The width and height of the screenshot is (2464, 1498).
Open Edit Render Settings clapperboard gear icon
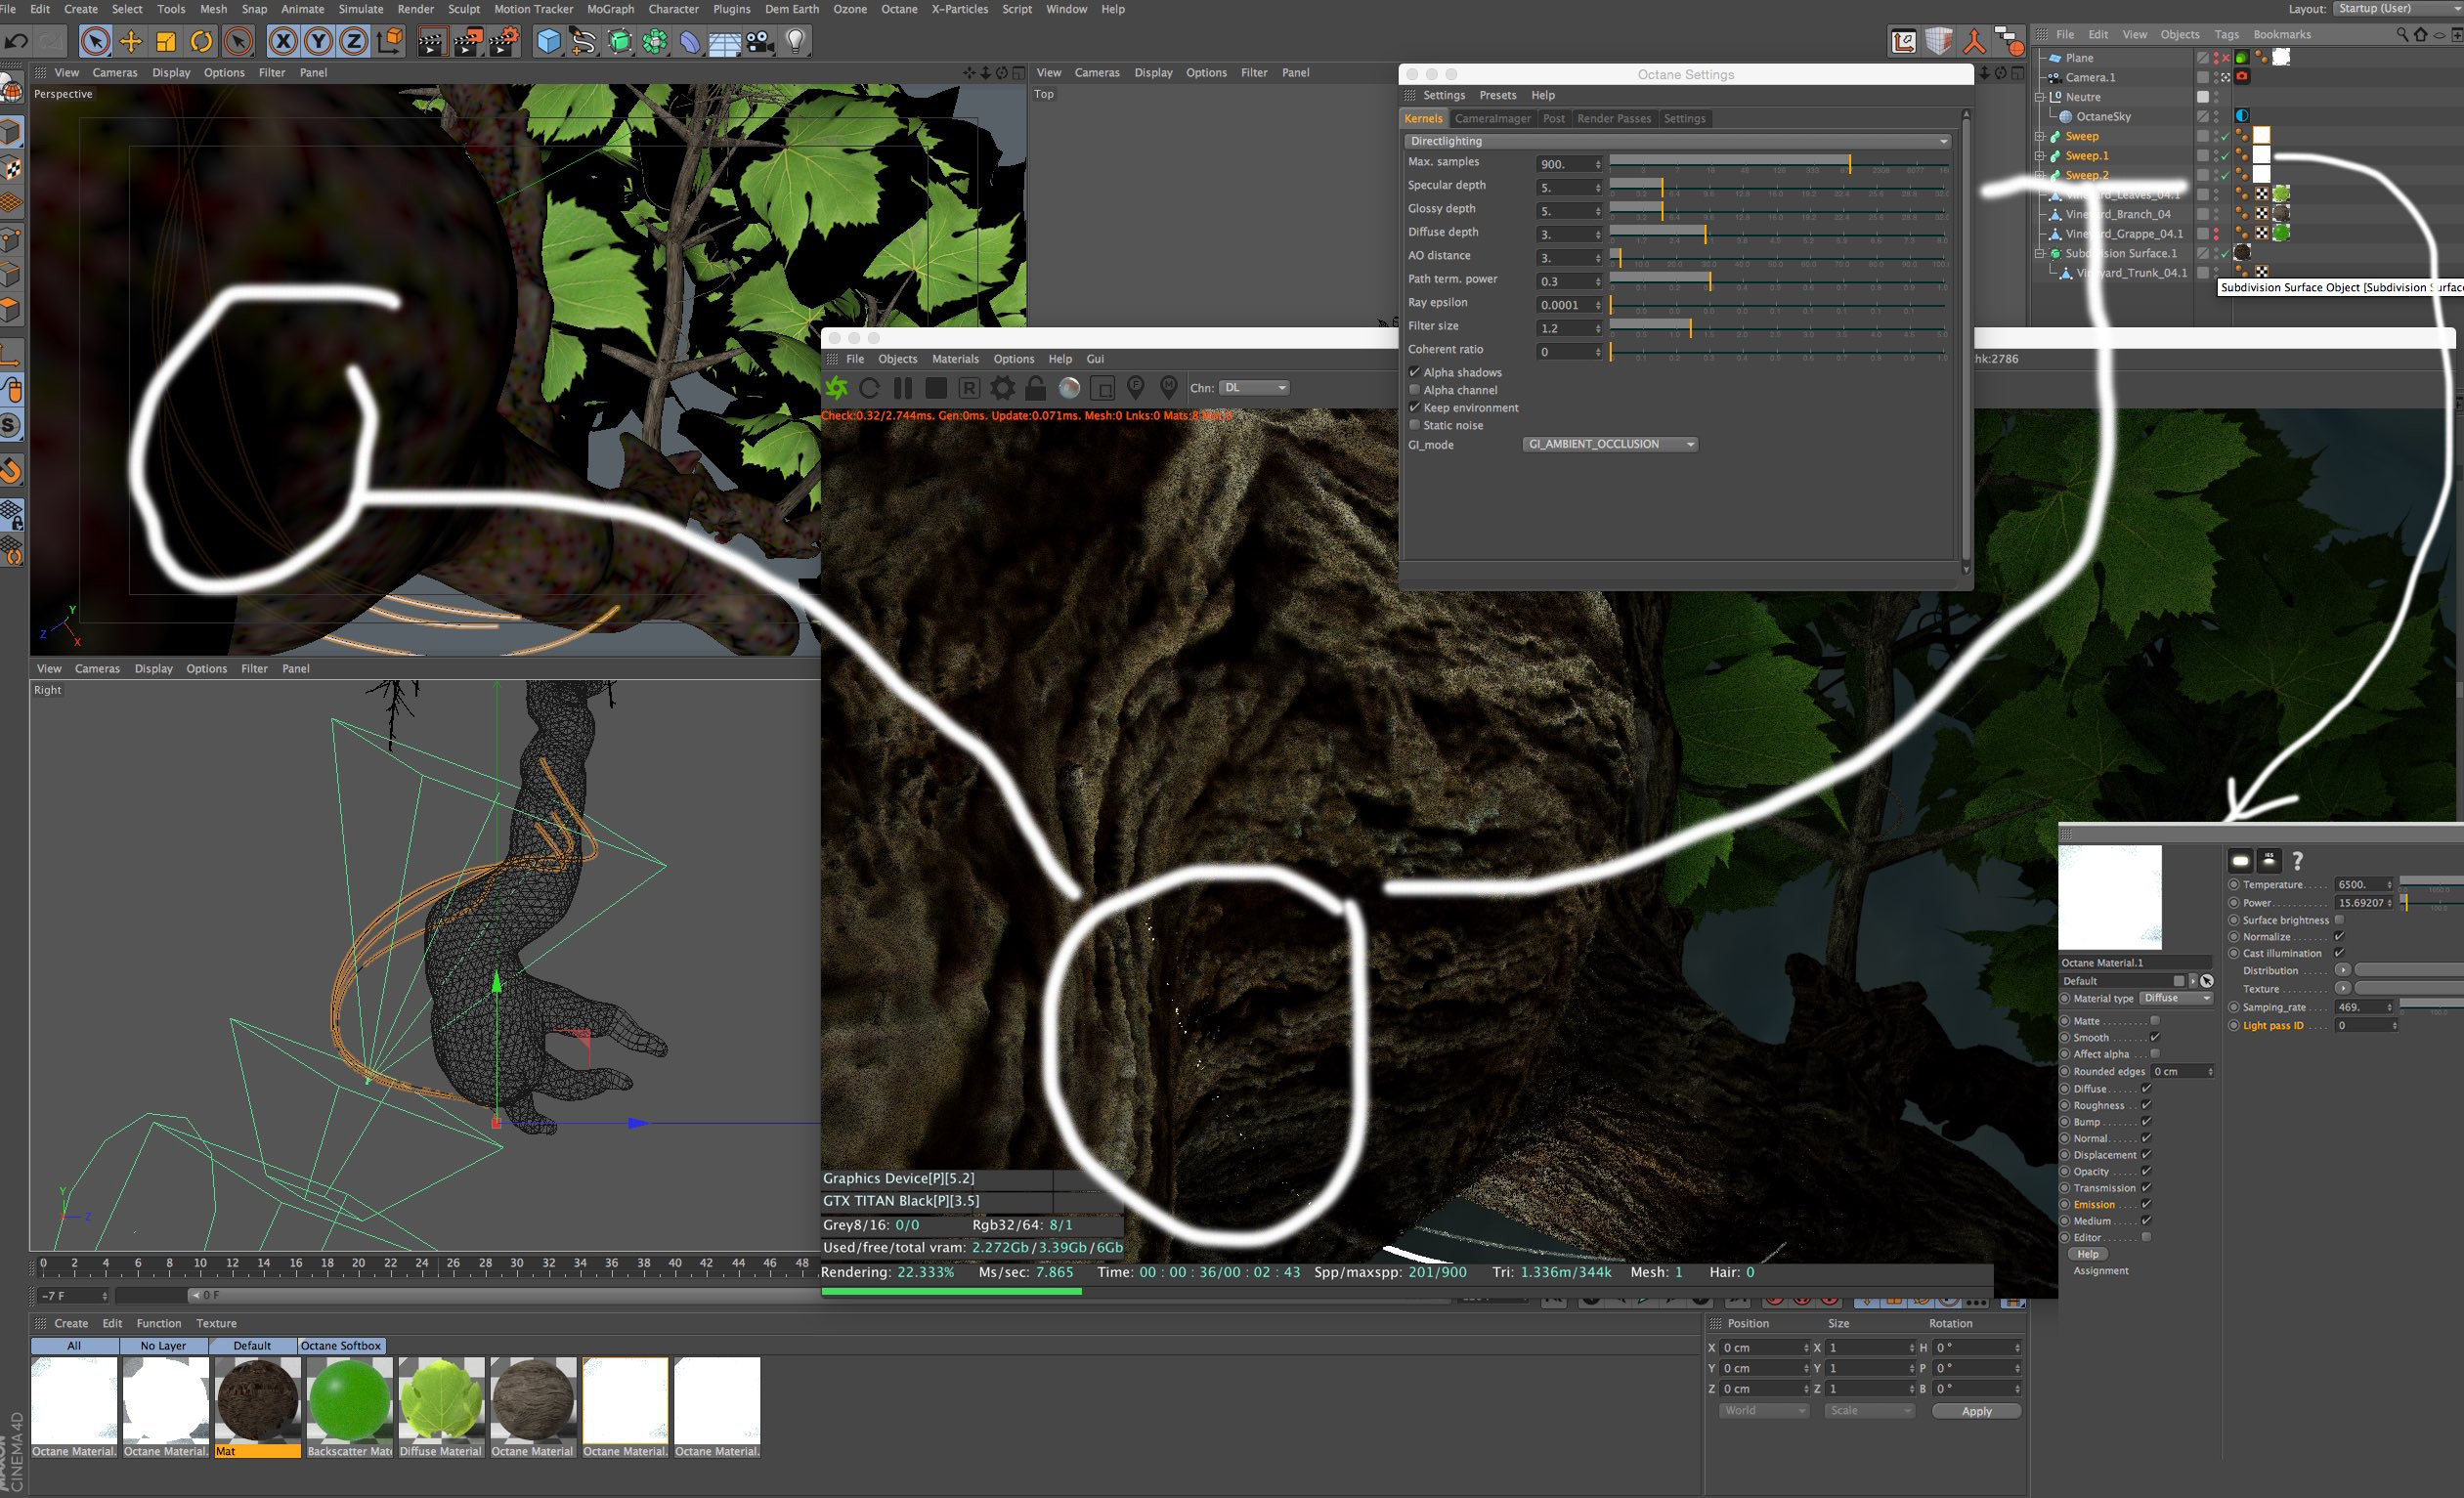pos(503,41)
